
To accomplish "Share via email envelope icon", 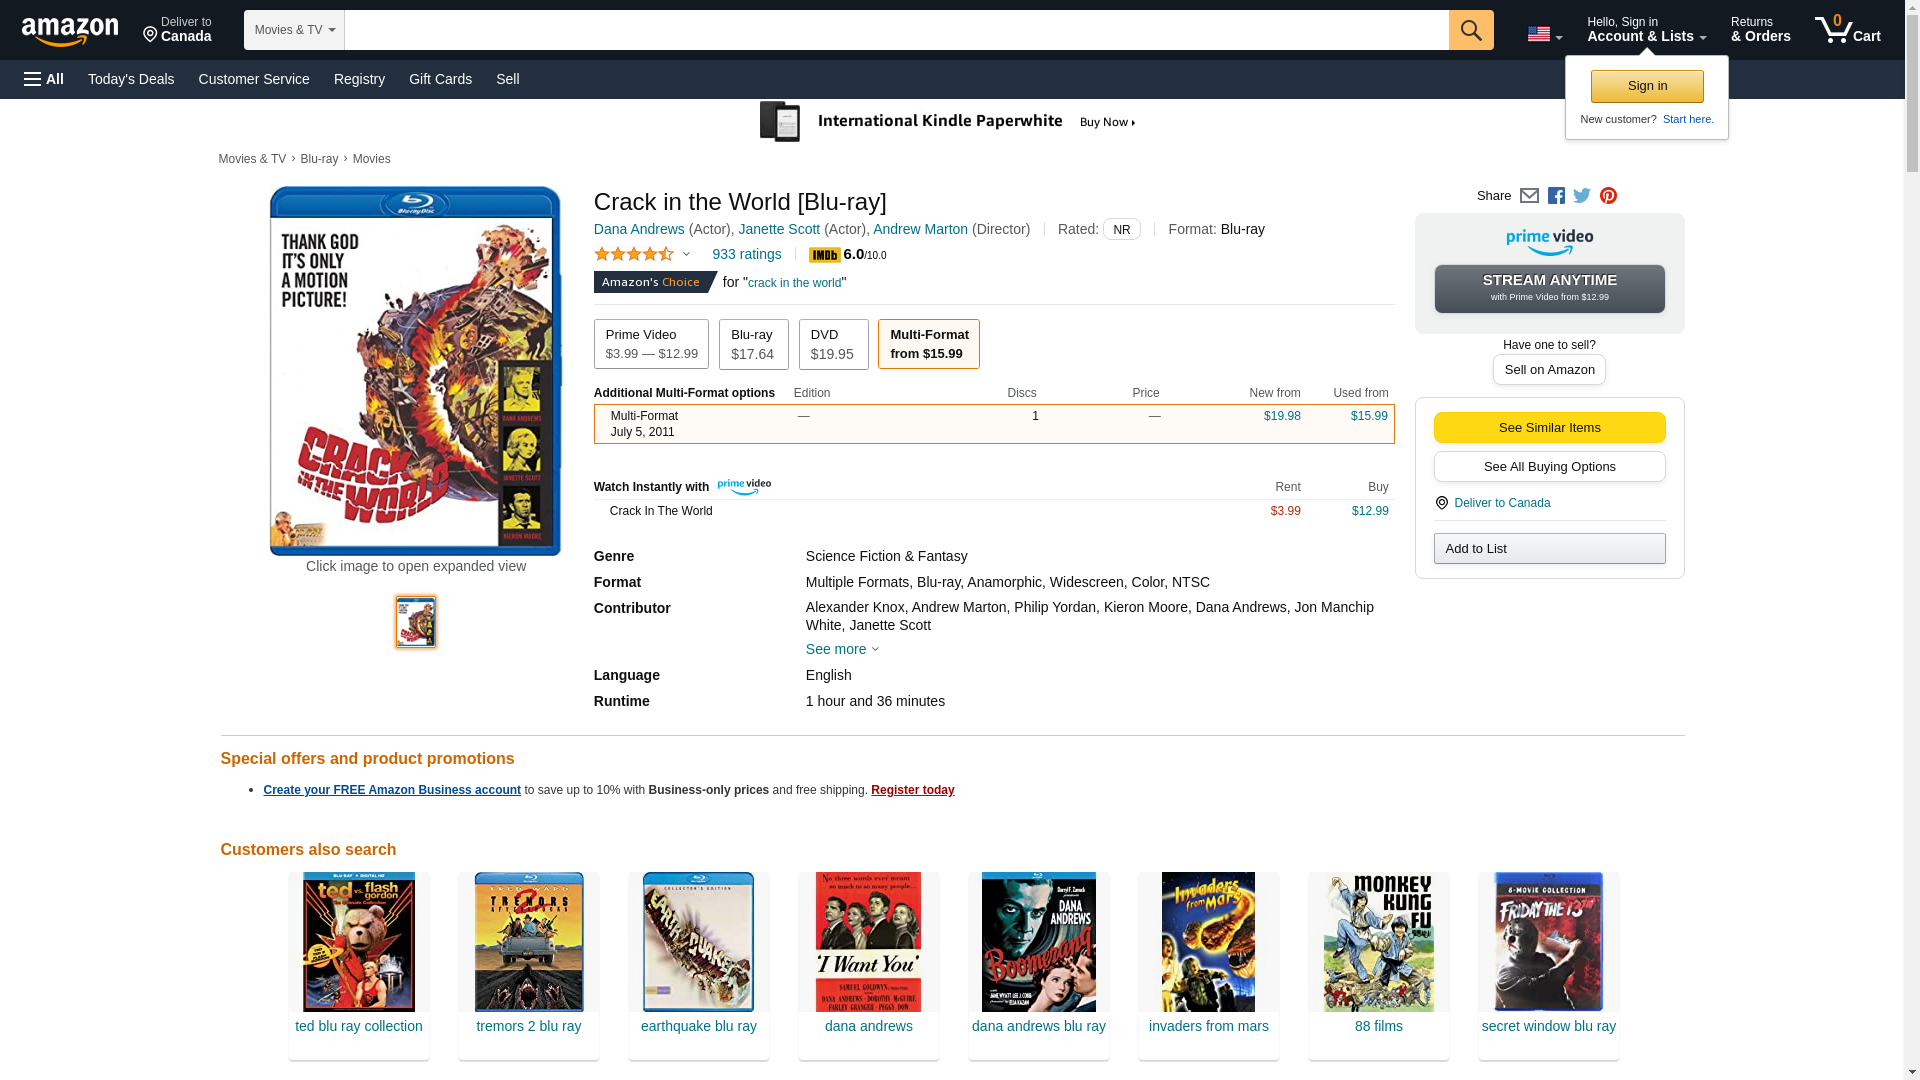I will [x=1529, y=196].
